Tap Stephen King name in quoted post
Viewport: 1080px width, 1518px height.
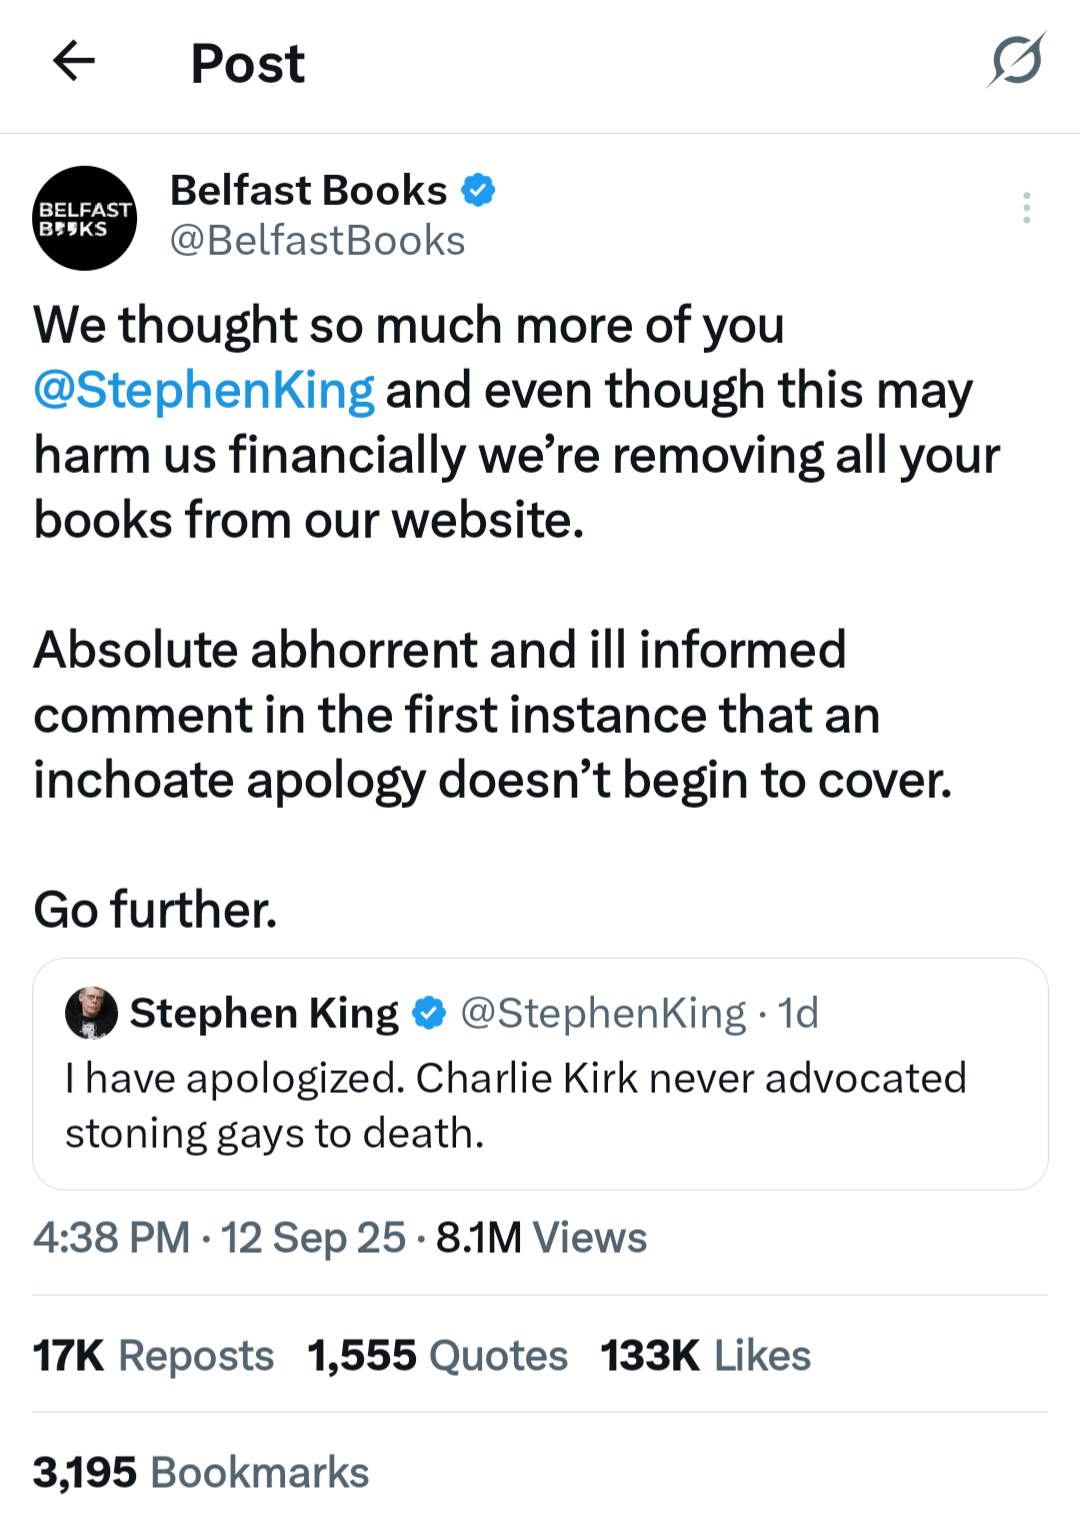264,1013
